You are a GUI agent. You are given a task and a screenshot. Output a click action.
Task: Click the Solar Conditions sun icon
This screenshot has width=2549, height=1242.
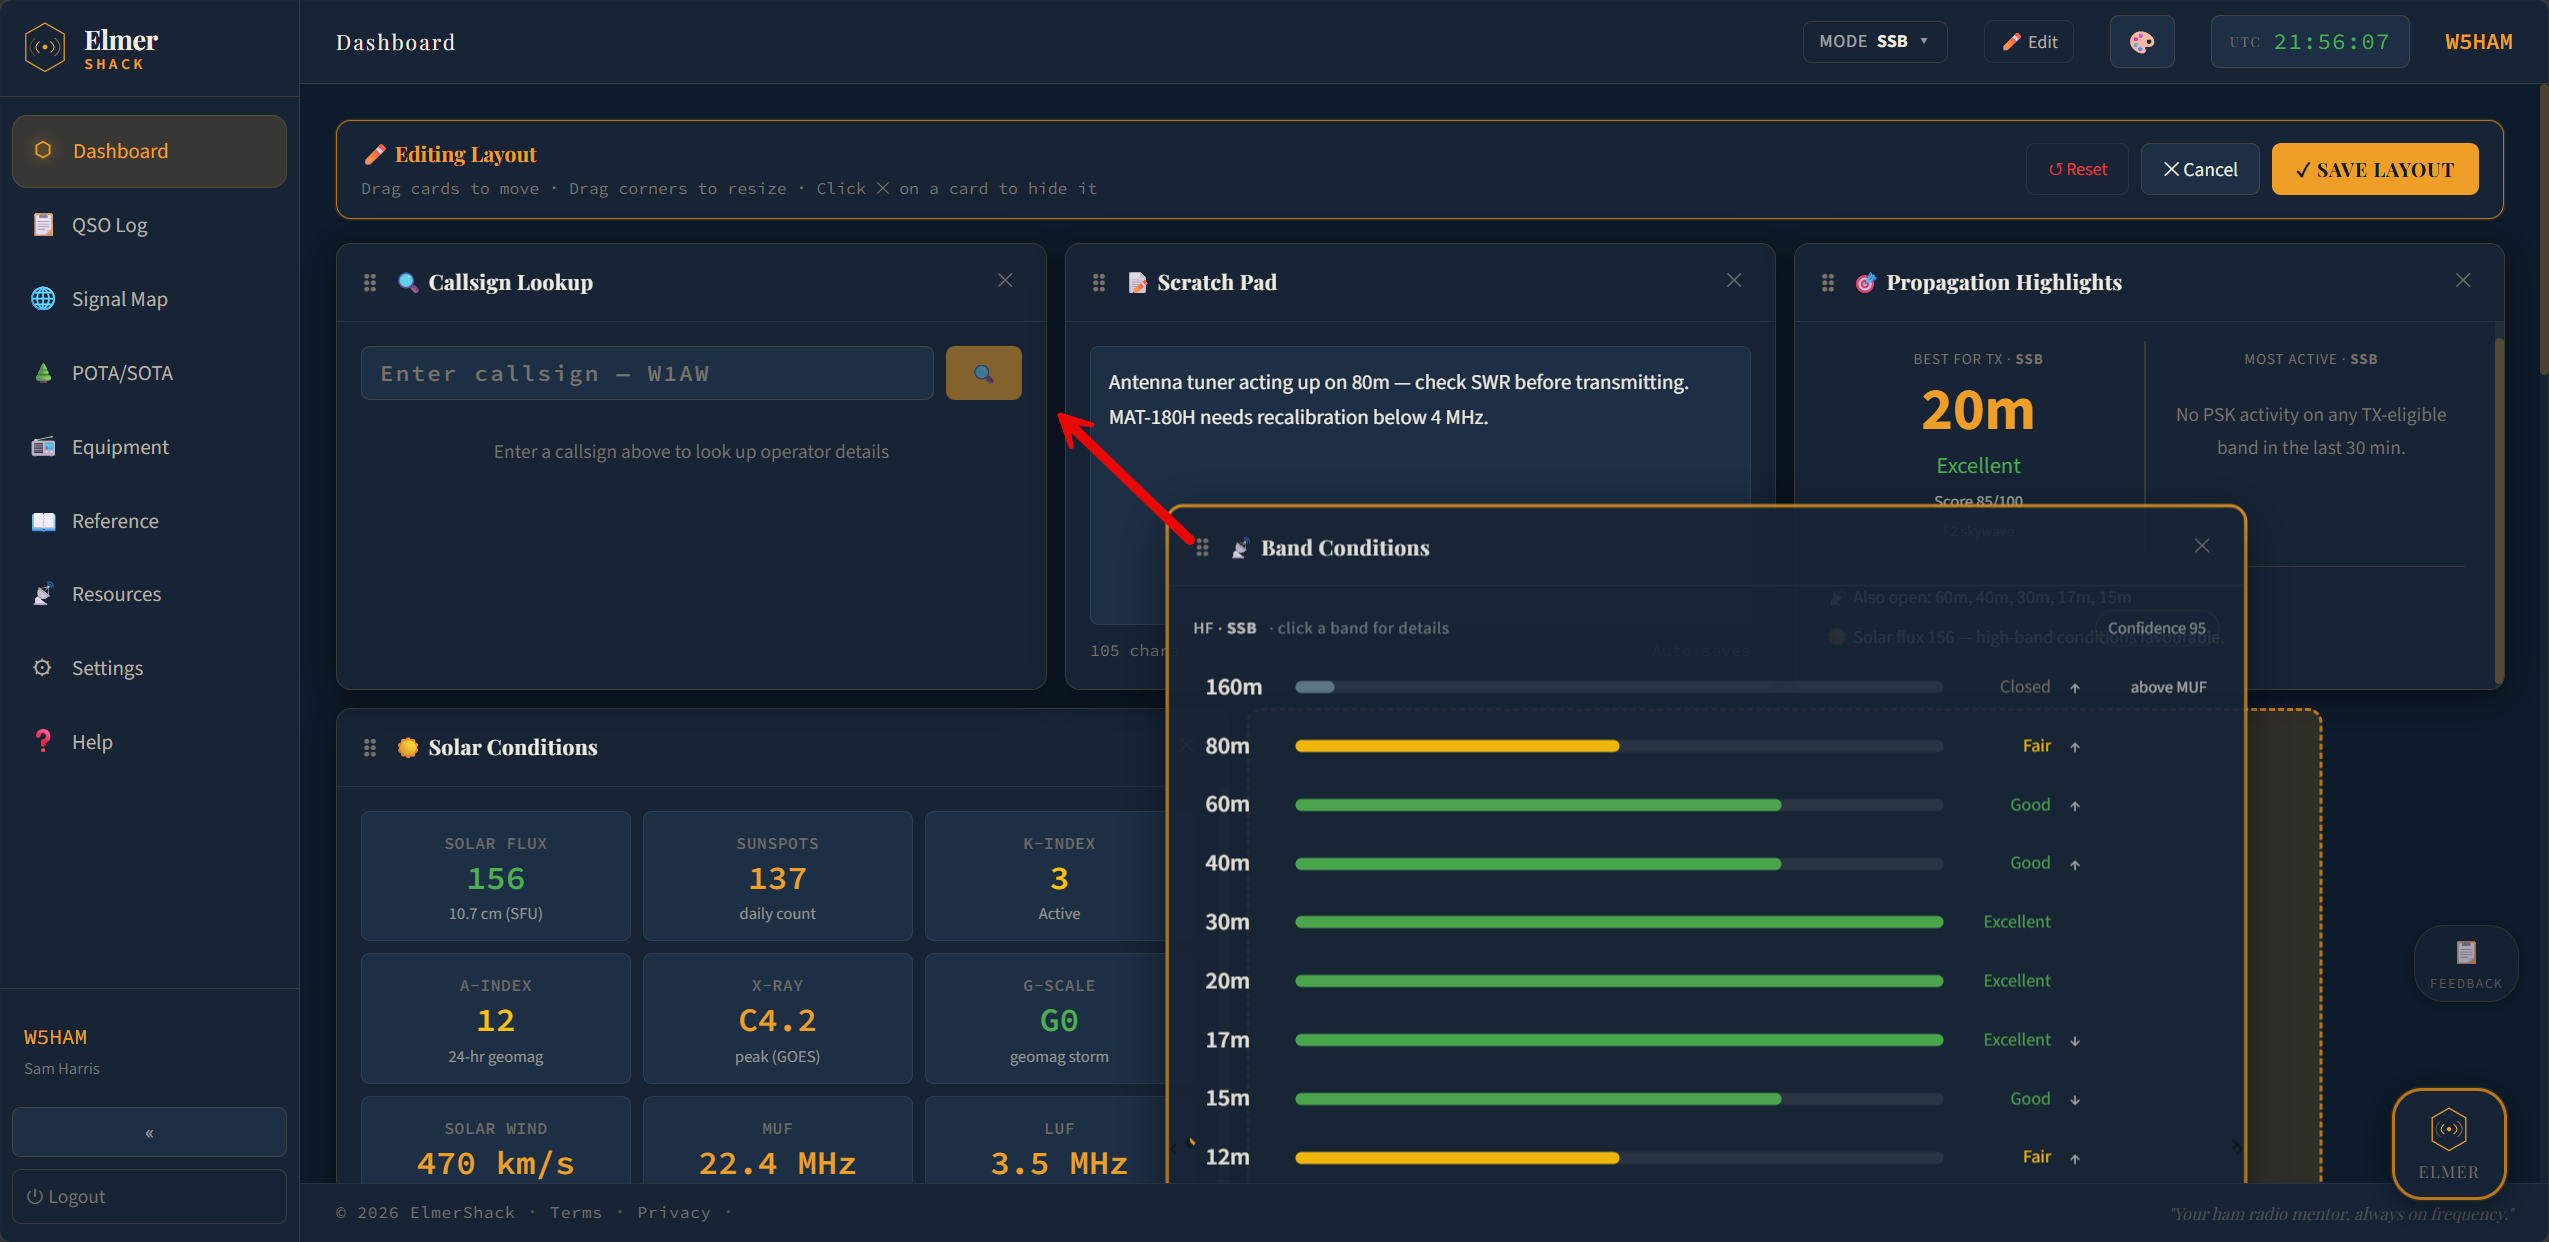point(407,748)
